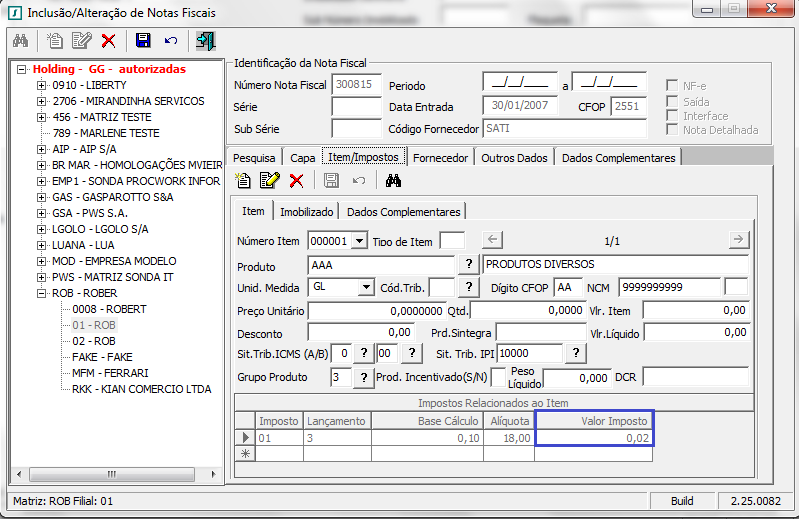
Task: Open the Imobilizado sub-tab
Action: coord(306,212)
